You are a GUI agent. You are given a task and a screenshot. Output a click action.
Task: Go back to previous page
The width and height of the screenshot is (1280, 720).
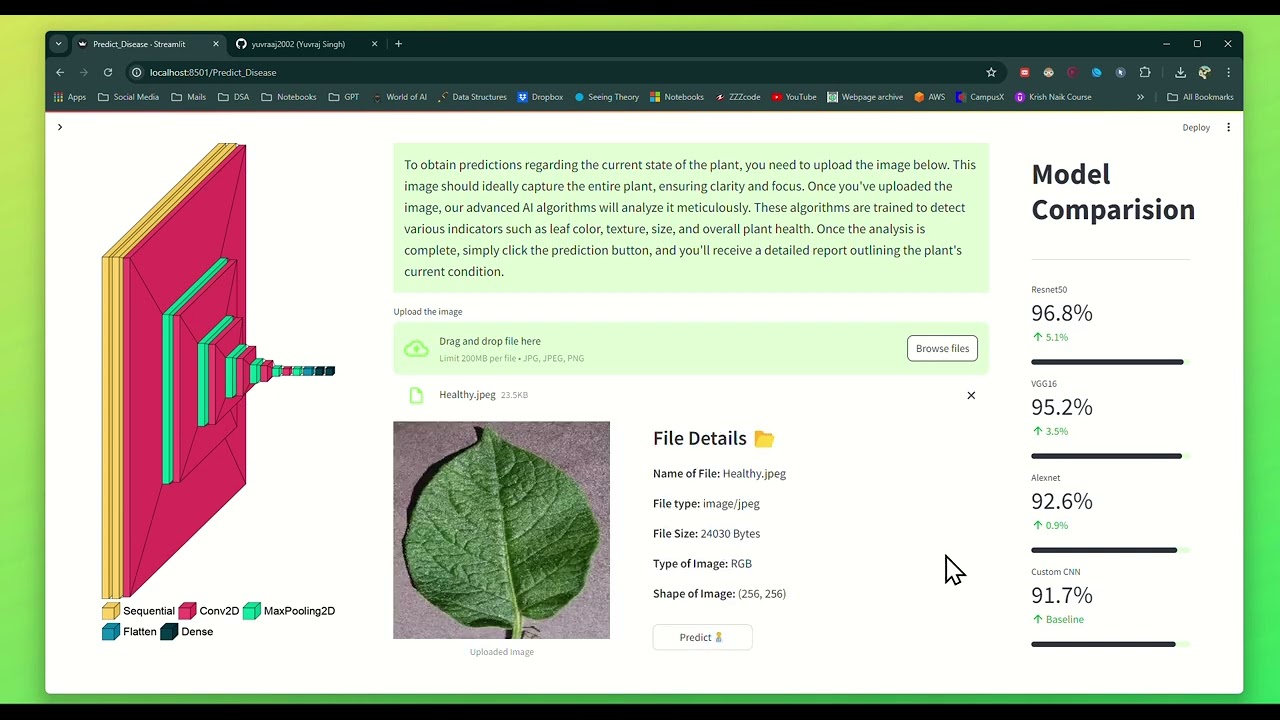(60, 72)
